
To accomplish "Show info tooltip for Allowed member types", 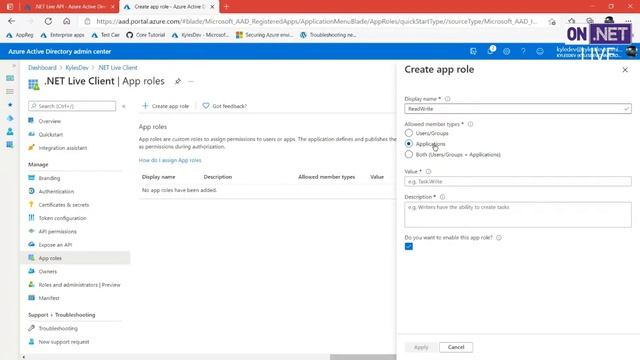I will click(x=470, y=124).
